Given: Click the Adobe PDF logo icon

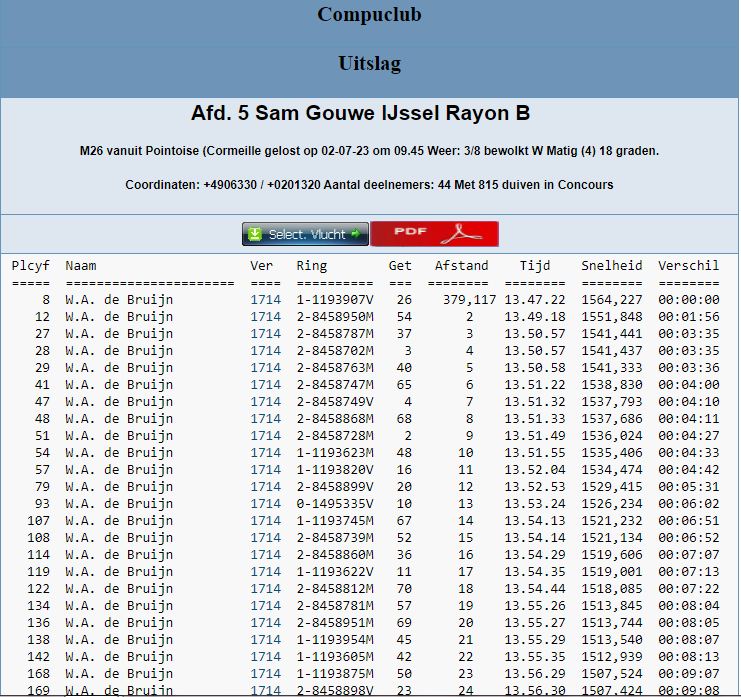Looking at the screenshot, I should point(461,234).
